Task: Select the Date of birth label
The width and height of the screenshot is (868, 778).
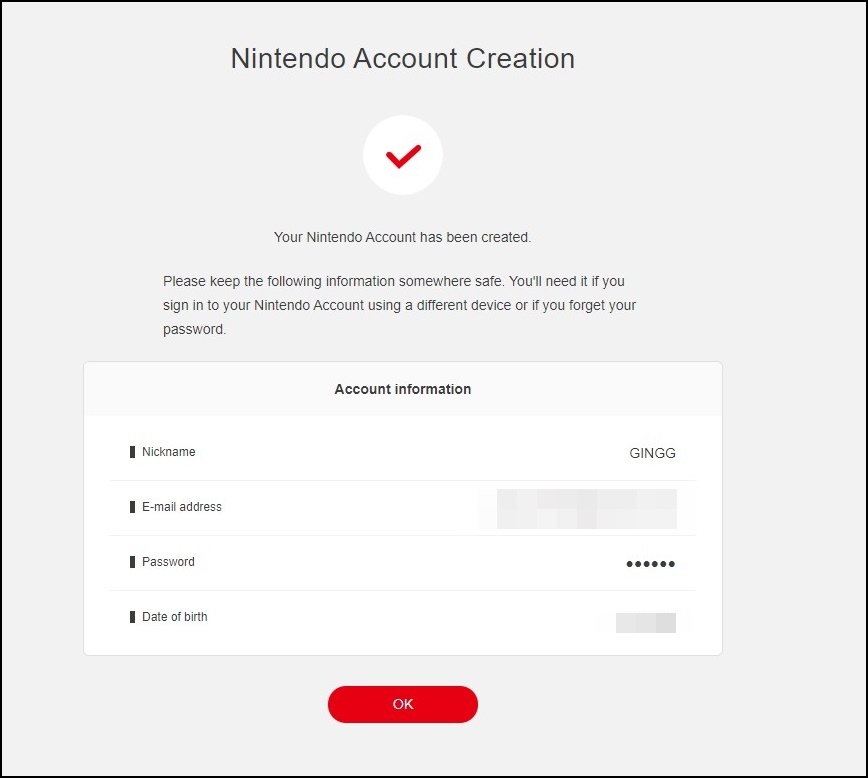Action: 174,616
